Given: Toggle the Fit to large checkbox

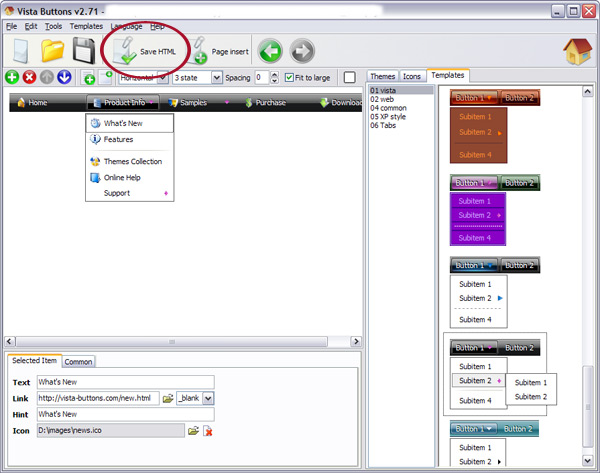Looking at the screenshot, I should [289, 78].
